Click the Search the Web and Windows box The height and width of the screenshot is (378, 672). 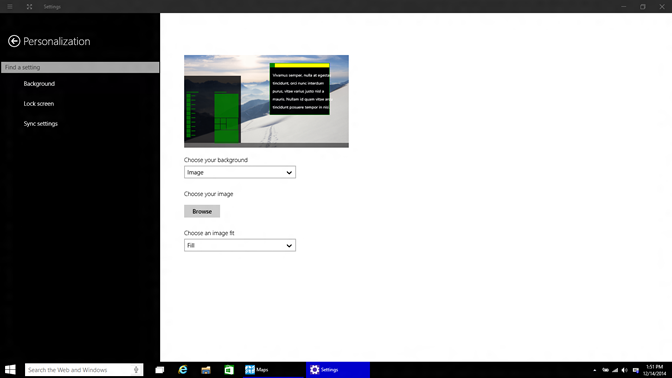coord(84,370)
